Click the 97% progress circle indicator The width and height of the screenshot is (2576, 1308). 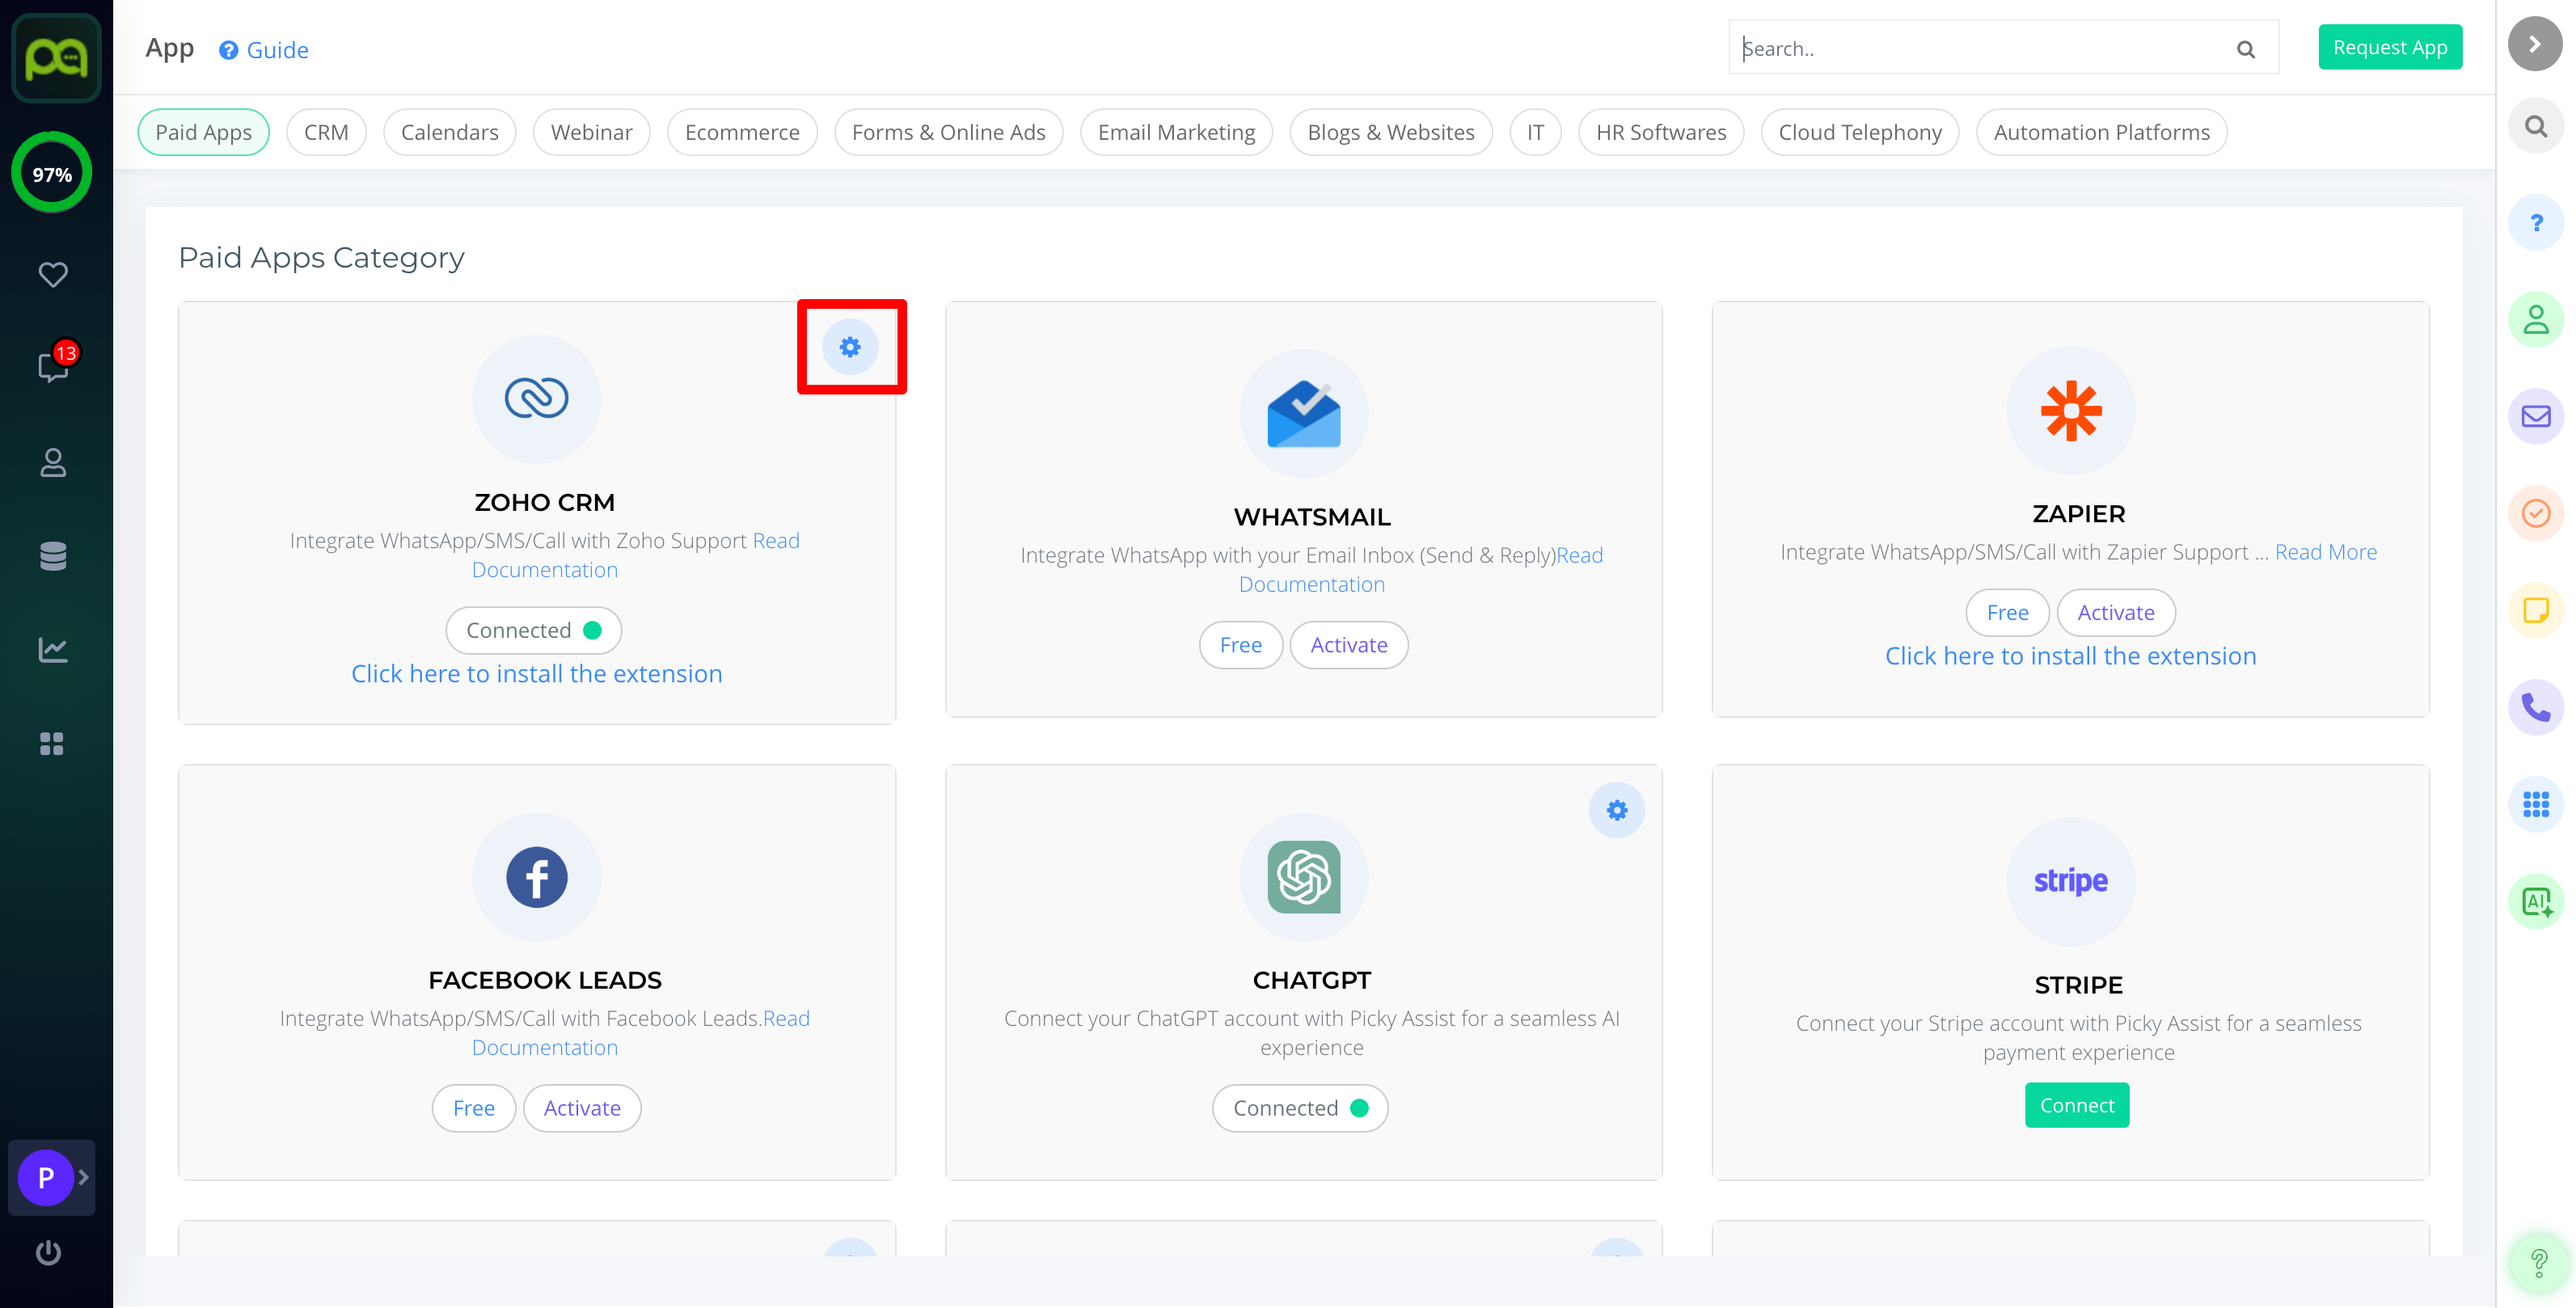[52, 174]
